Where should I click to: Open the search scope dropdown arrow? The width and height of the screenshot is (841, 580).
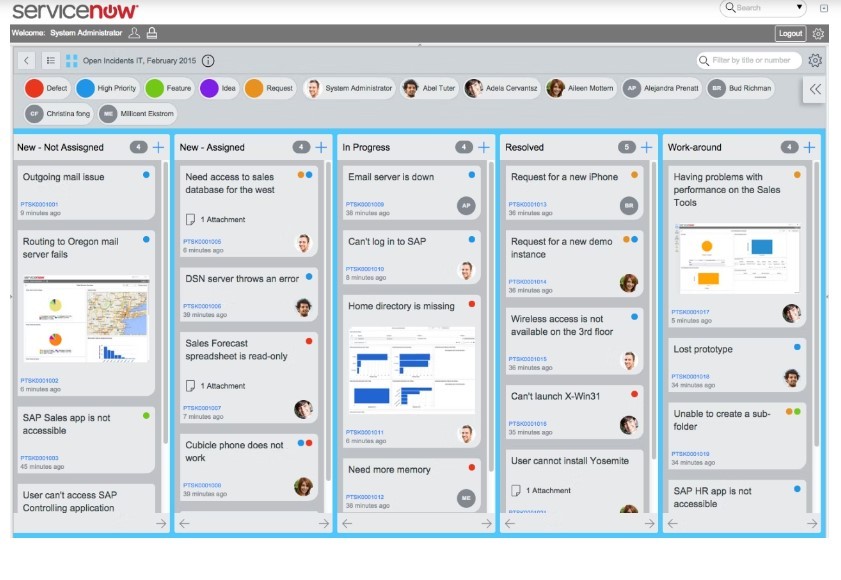coord(797,8)
